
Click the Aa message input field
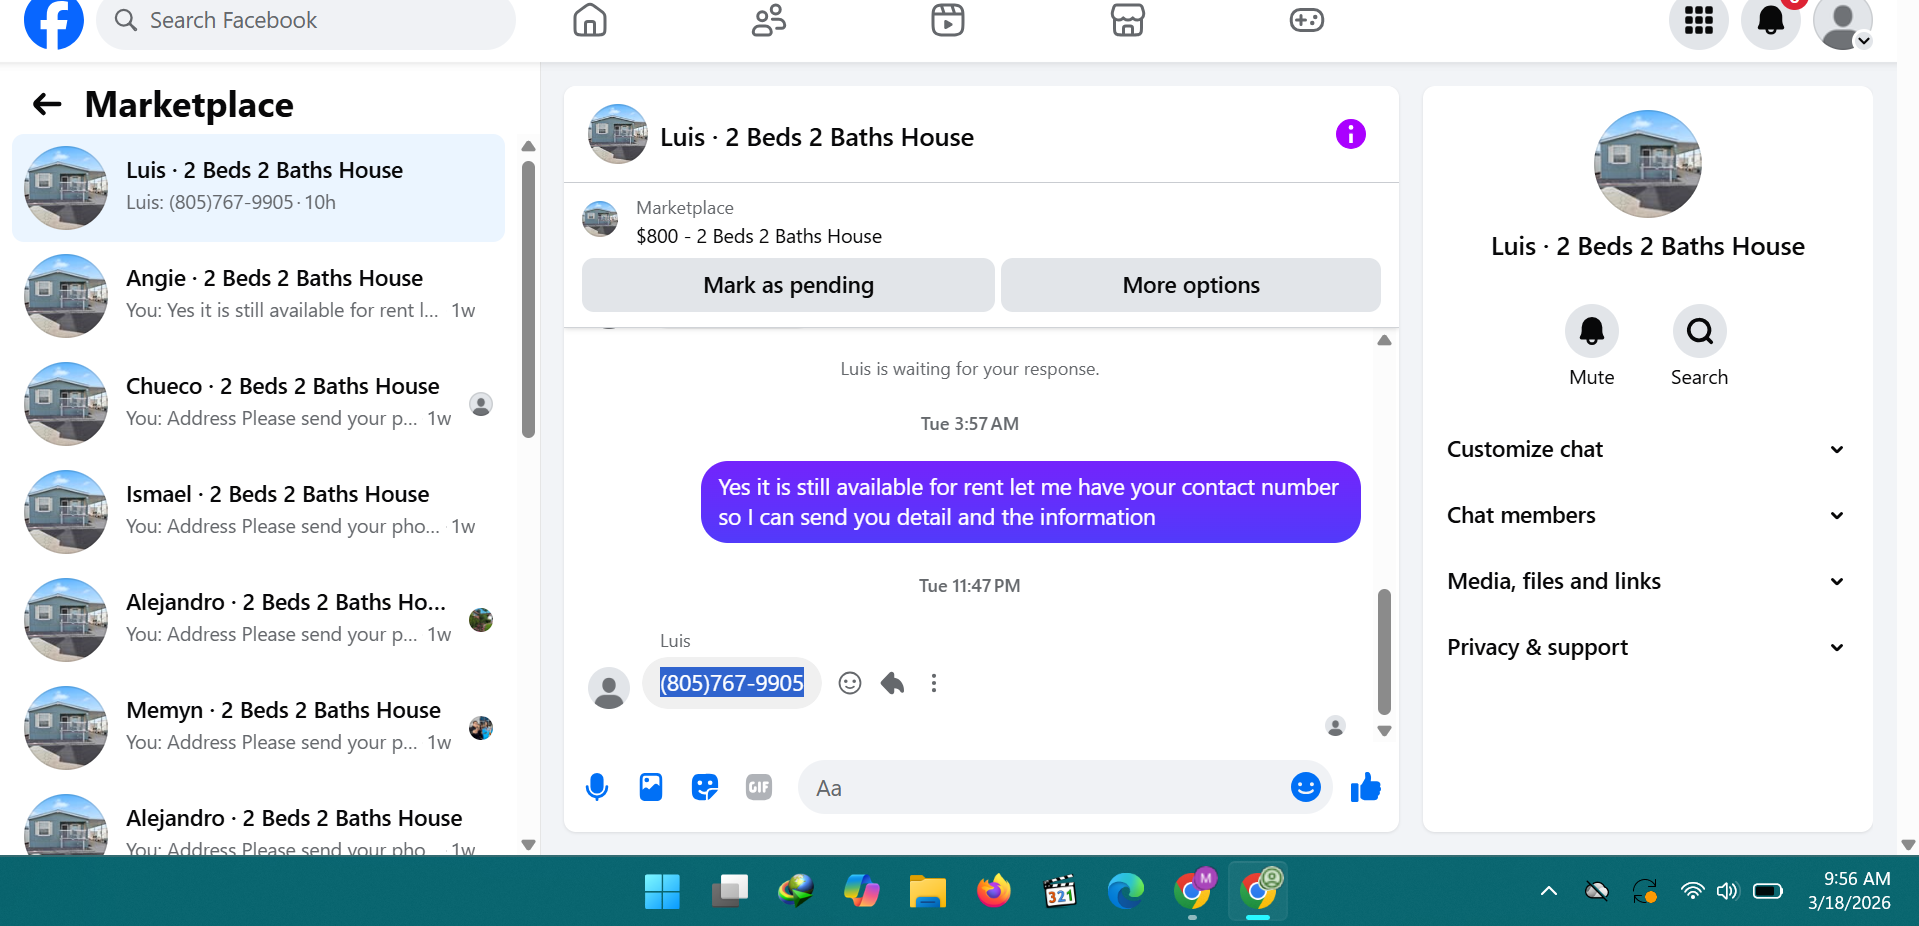[1045, 788]
